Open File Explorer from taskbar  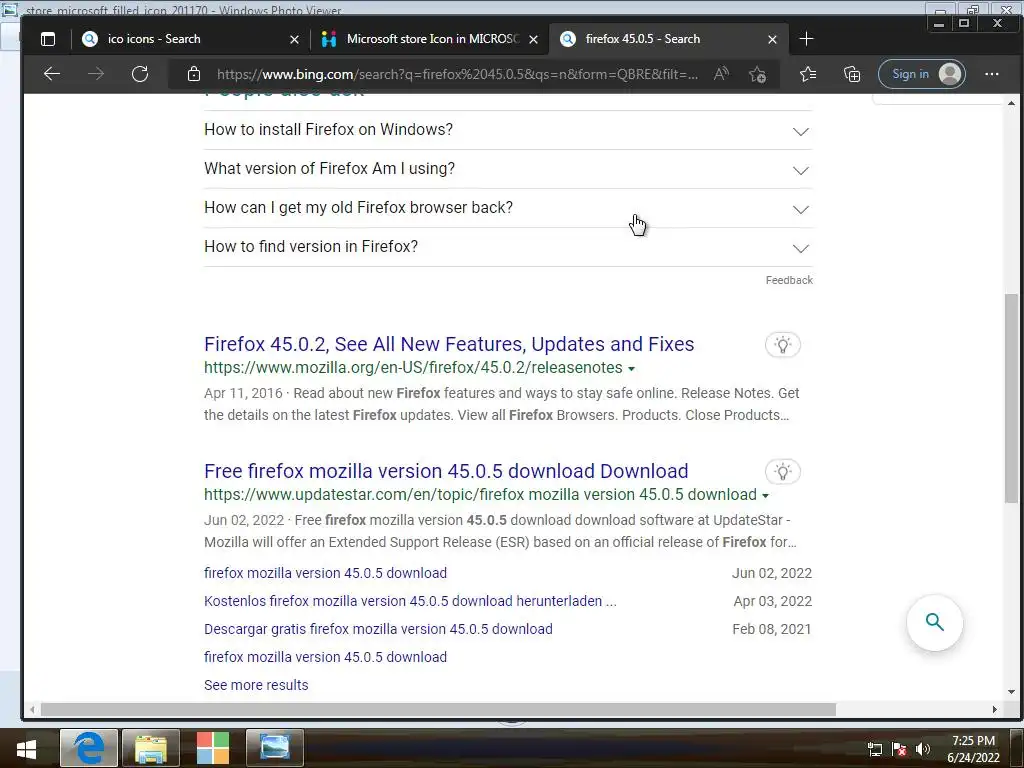point(151,748)
